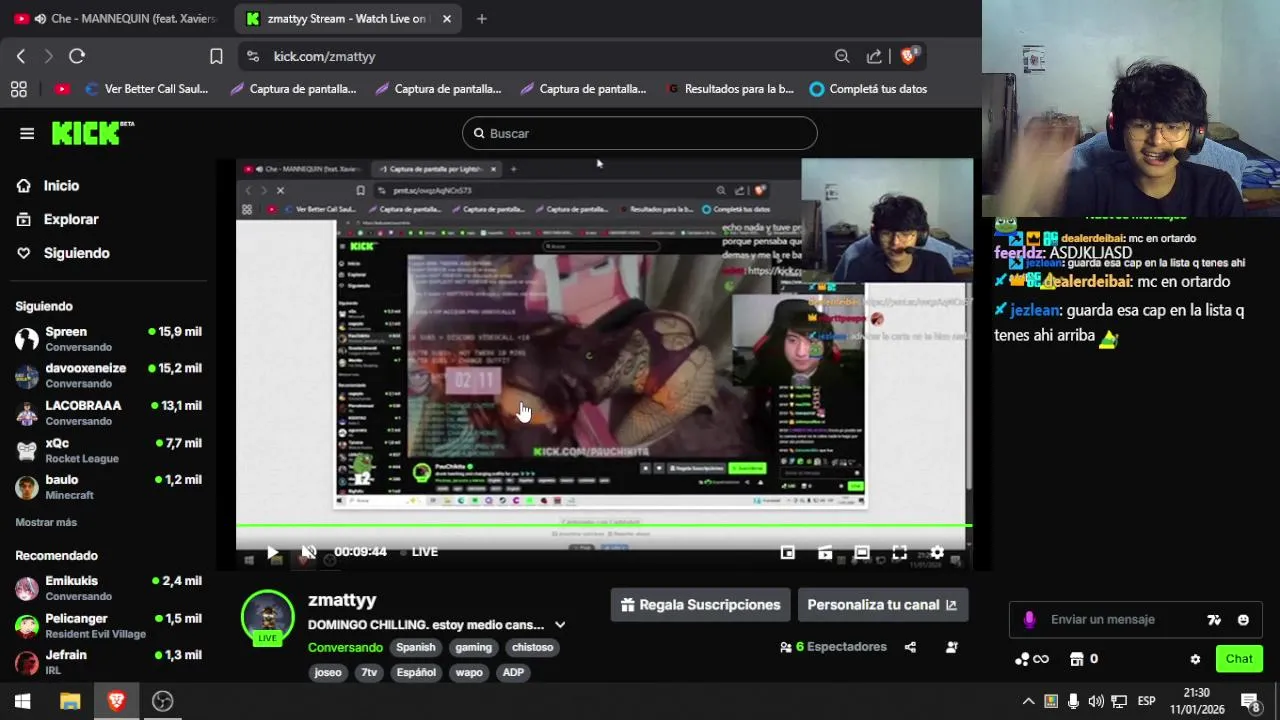
Task: Select the chistoso tag
Action: [532, 647]
